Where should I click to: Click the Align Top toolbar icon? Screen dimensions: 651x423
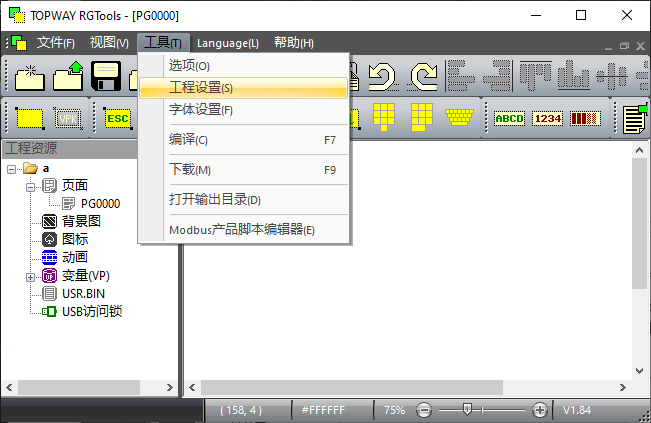[535, 76]
